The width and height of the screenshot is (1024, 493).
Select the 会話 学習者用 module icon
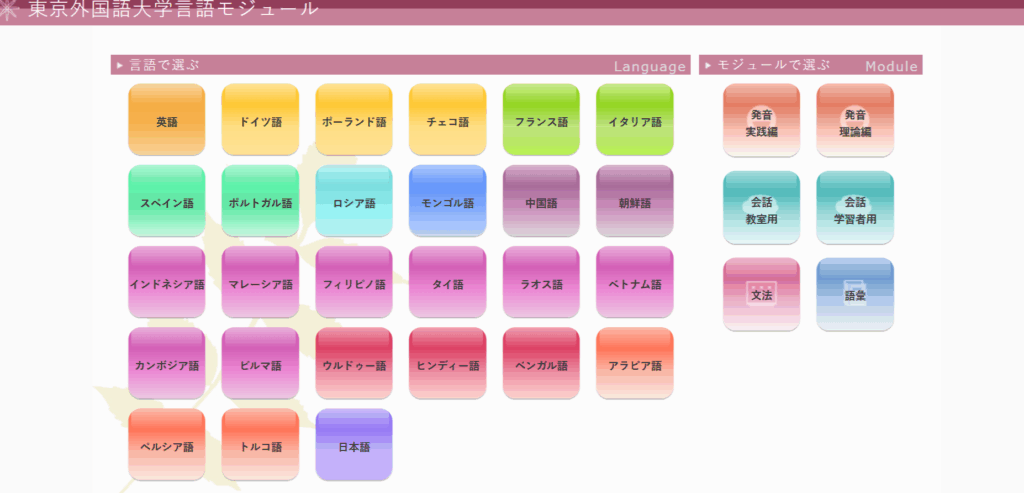[x=855, y=208]
